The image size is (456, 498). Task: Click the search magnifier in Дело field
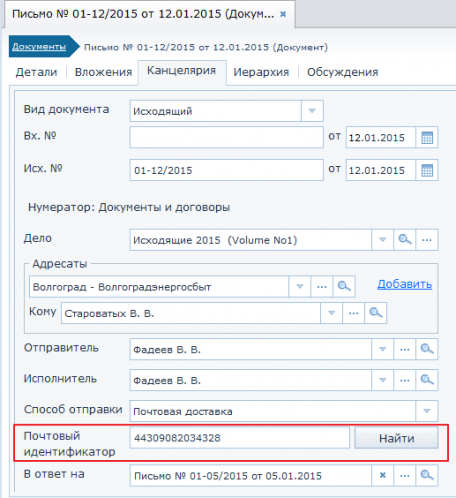pos(405,240)
